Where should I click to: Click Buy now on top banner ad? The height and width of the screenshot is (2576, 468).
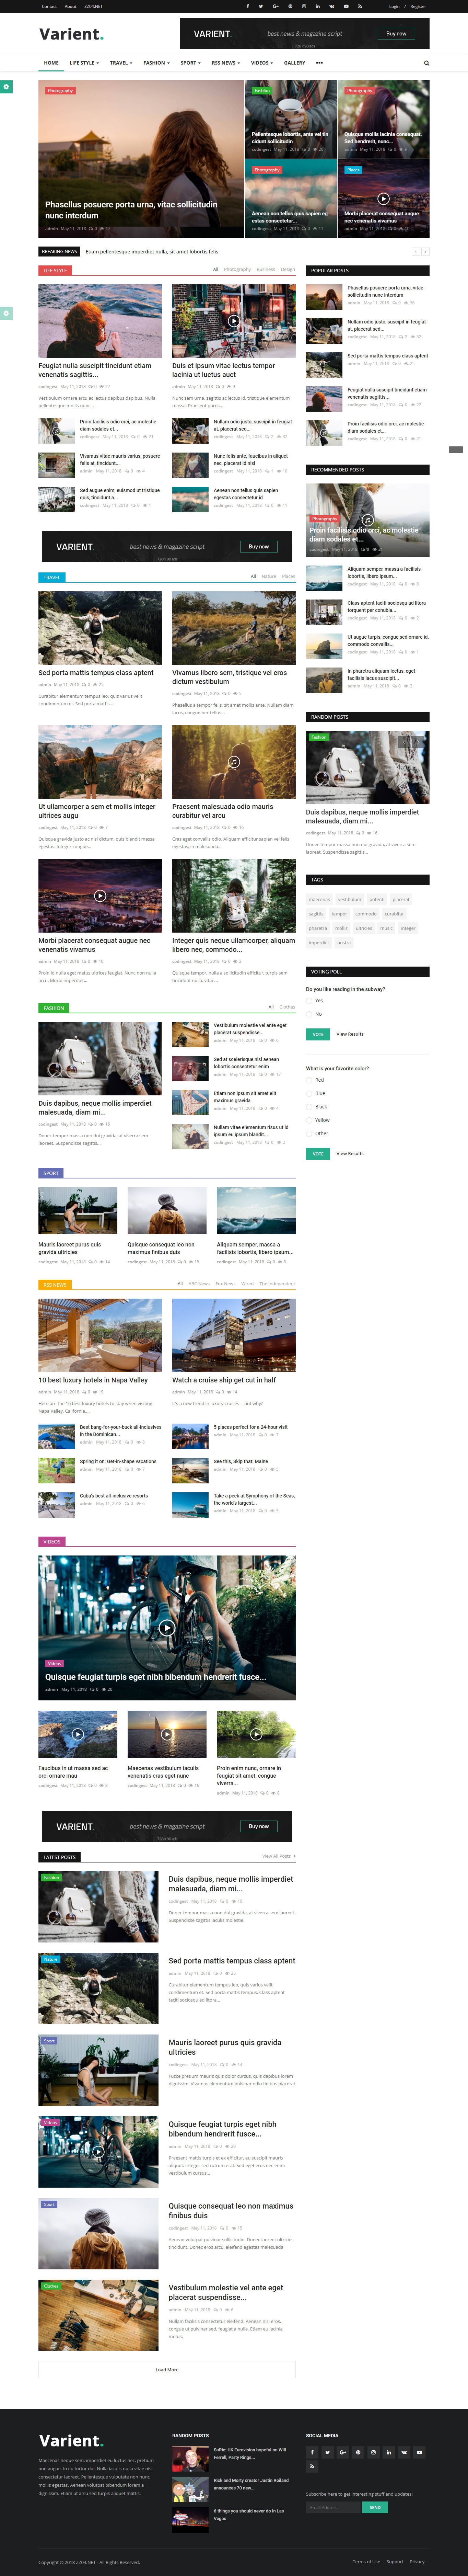coord(396,33)
